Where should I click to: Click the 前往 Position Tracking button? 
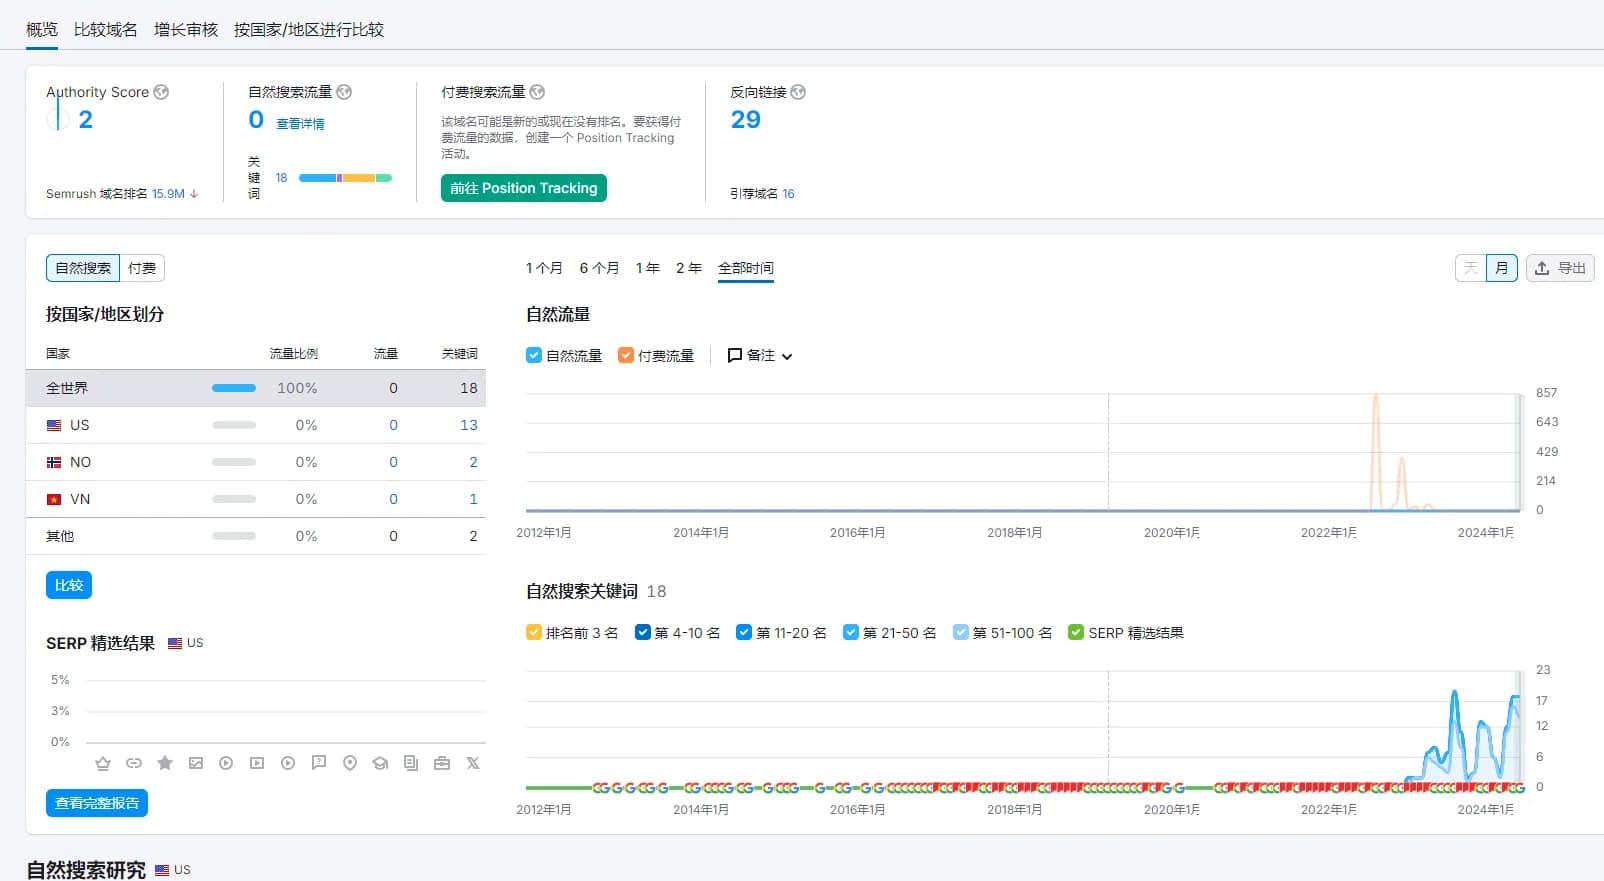pos(523,188)
